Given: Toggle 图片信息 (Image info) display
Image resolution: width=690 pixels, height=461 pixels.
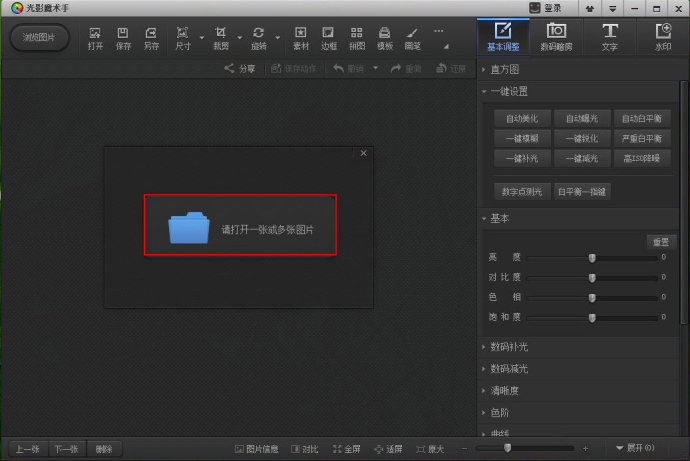Looking at the screenshot, I should pyautogui.click(x=256, y=449).
